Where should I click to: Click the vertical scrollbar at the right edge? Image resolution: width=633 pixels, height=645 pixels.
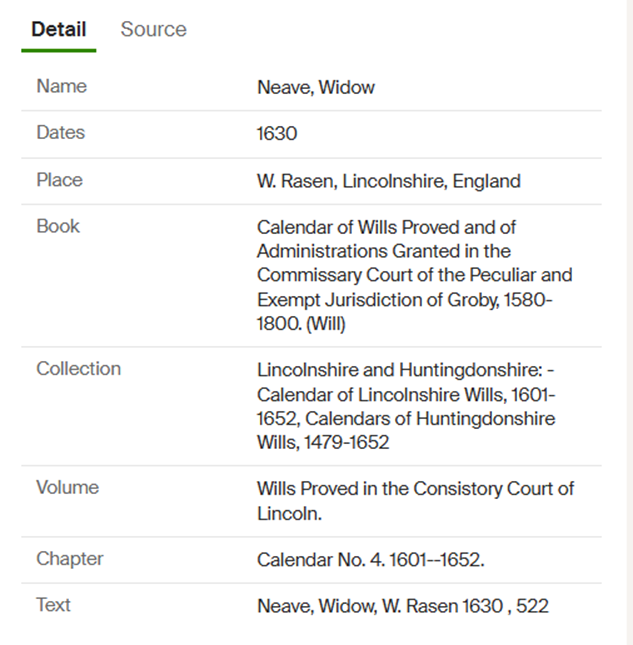pos(629,322)
